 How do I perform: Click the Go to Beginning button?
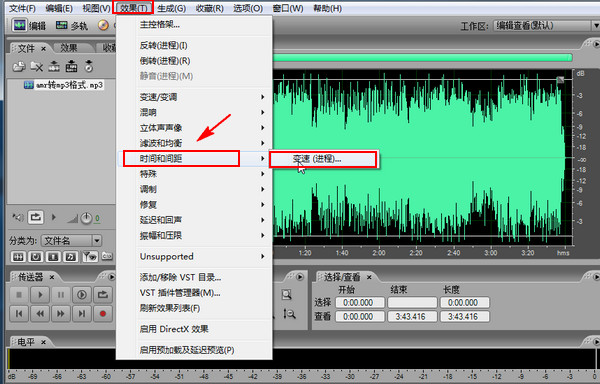(19, 314)
